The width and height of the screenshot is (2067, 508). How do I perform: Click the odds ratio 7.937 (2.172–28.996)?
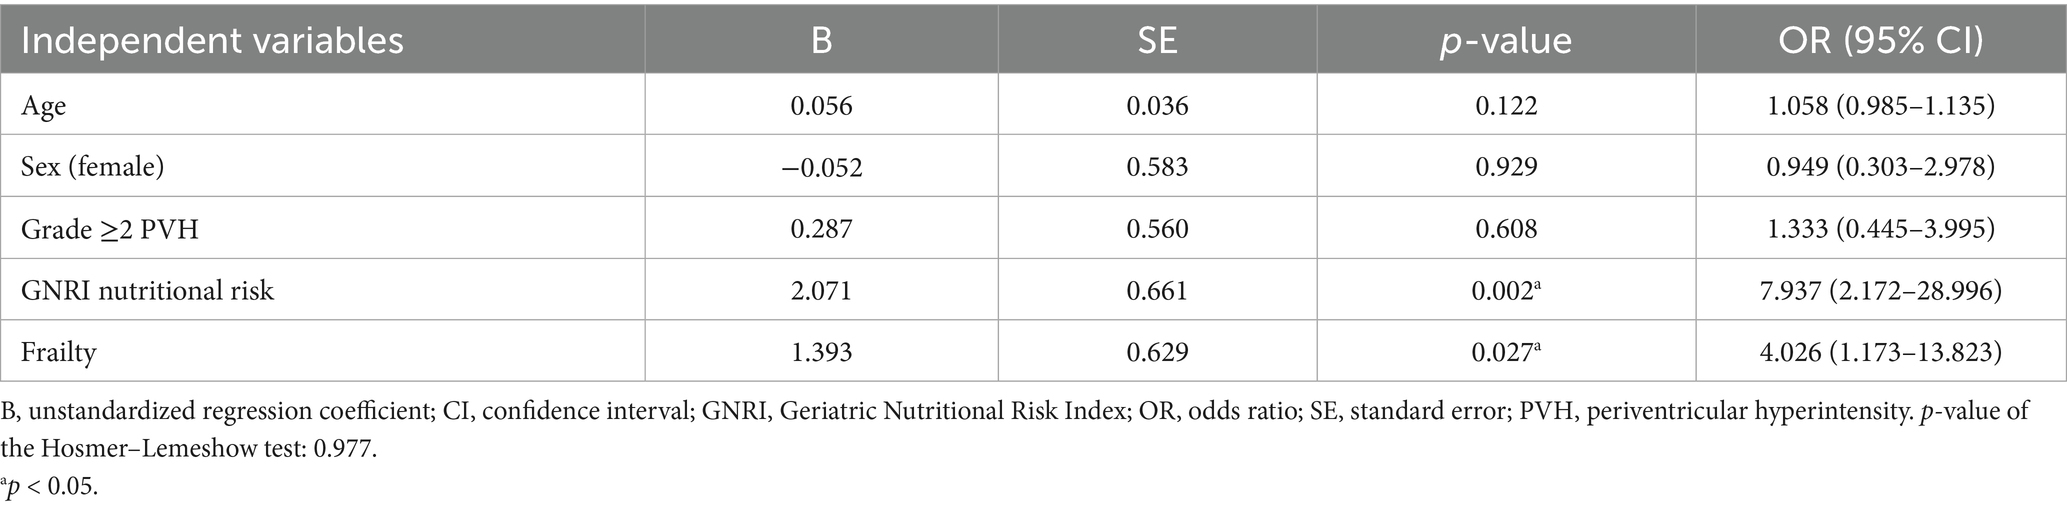pos(1881,290)
